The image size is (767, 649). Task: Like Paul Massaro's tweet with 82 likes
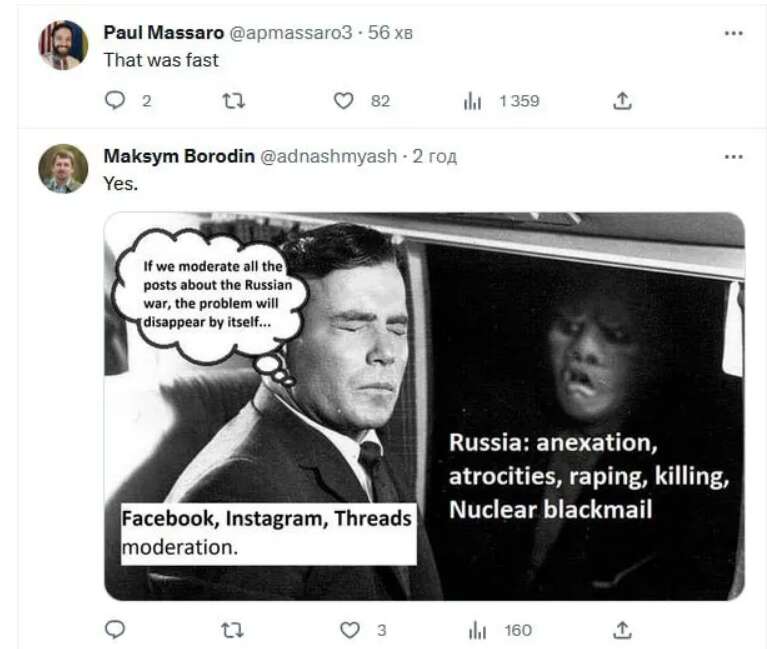click(x=344, y=100)
